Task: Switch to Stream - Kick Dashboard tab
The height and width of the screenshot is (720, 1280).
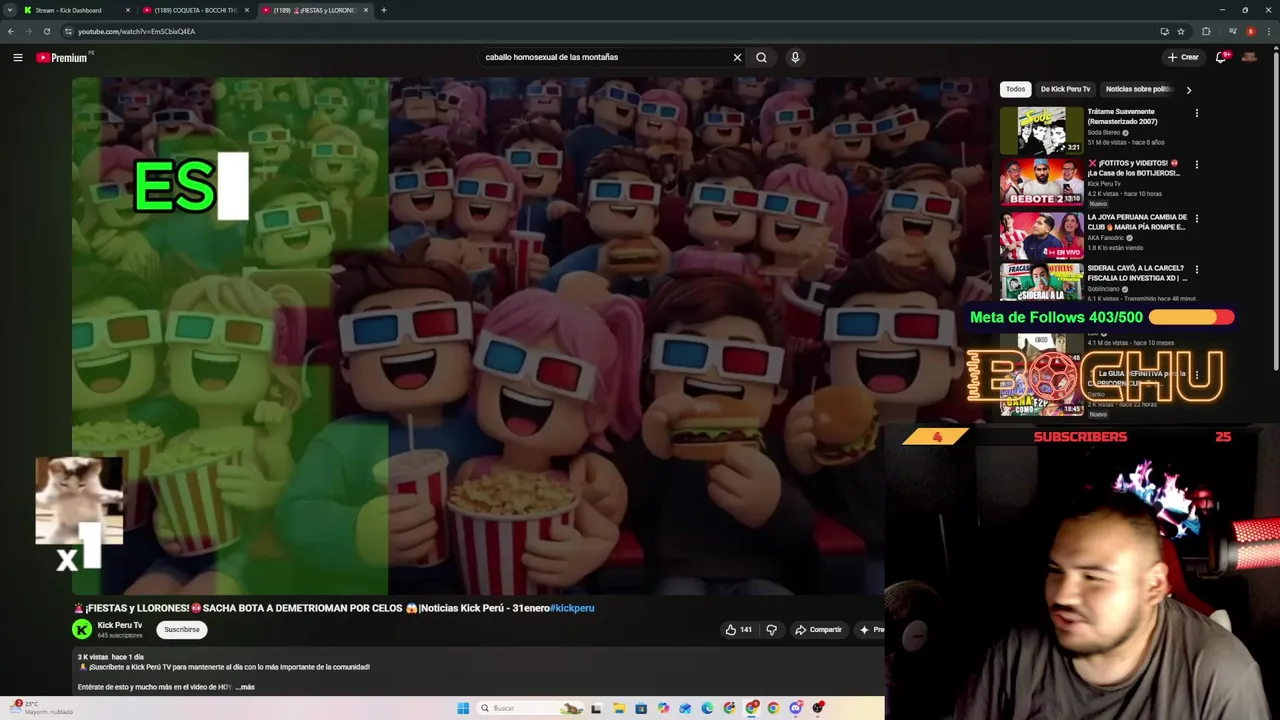Action: click(x=78, y=10)
